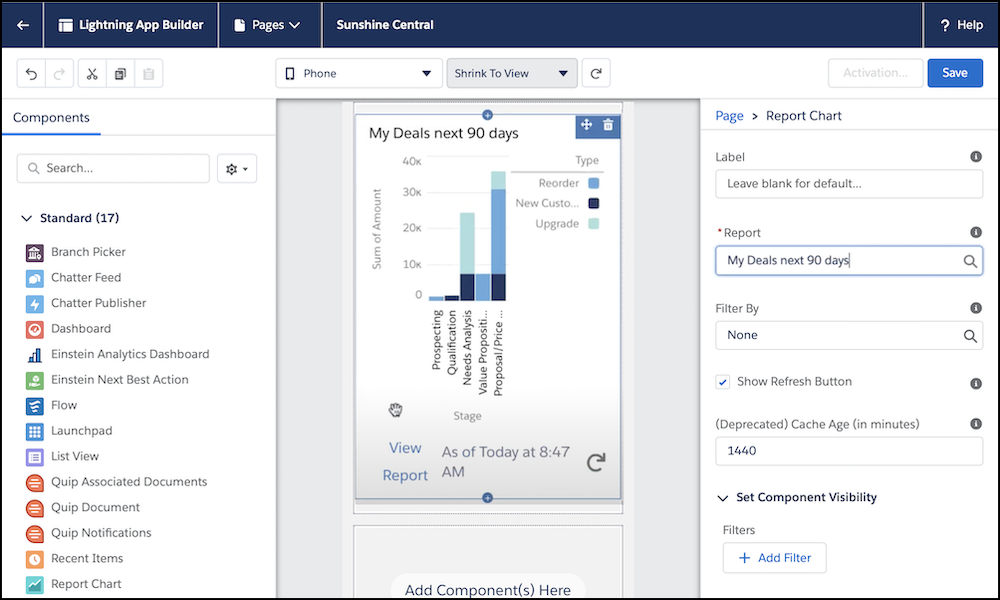This screenshot has width=1000, height=600.
Task: Switch to the Components tab
Action: [x=51, y=117]
